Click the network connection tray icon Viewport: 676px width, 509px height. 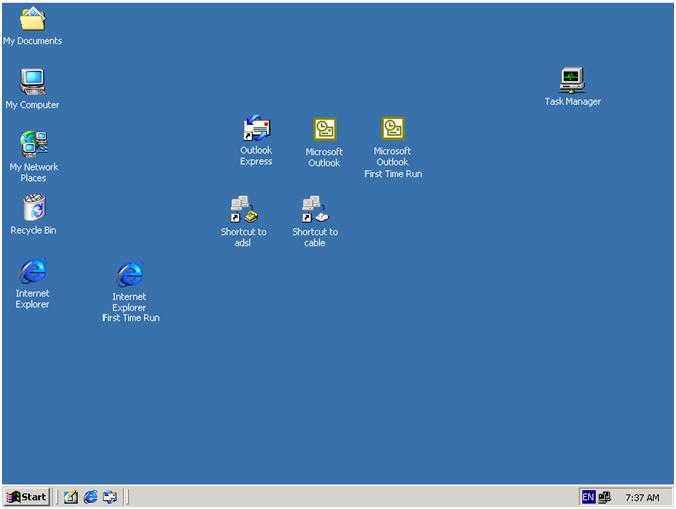pyautogui.click(x=604, y=497)
